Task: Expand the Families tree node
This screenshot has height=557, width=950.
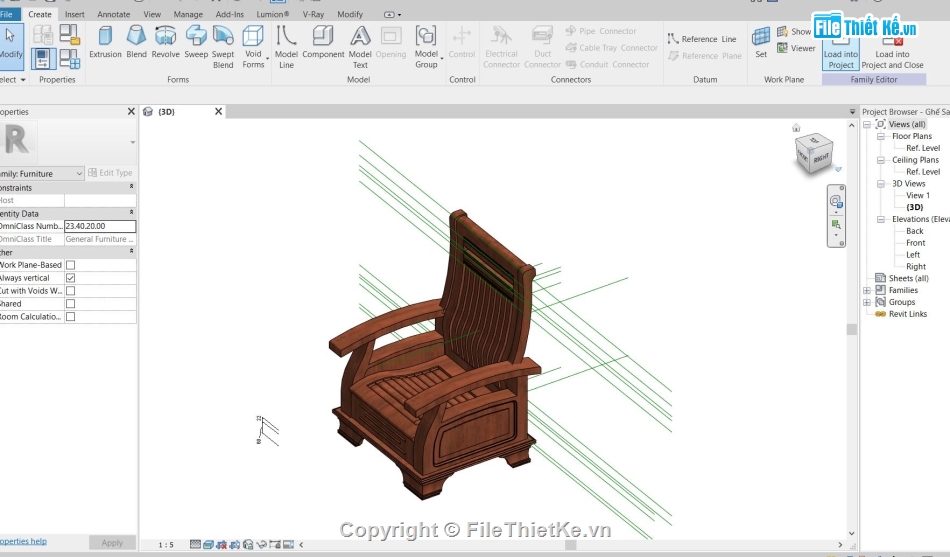Action: (867, 290)
